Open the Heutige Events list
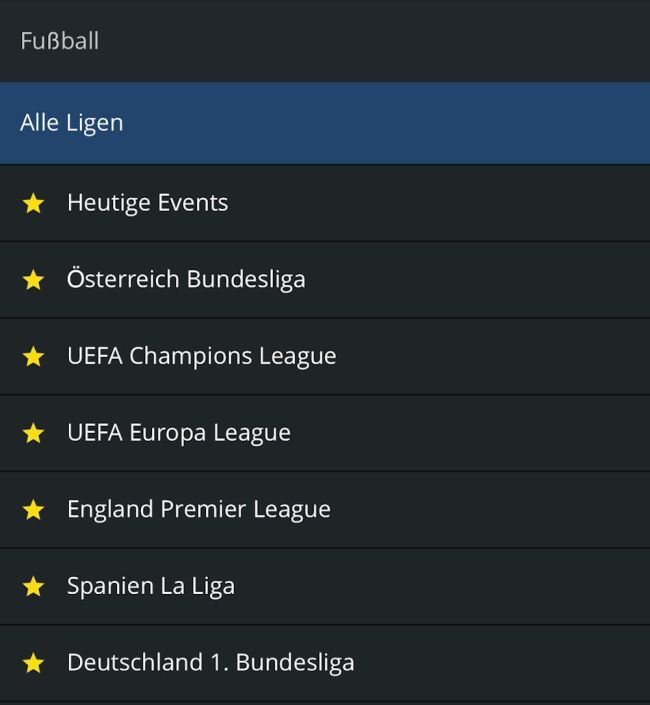This screenshot has width=650, height=705. click(x=147, y=203)
